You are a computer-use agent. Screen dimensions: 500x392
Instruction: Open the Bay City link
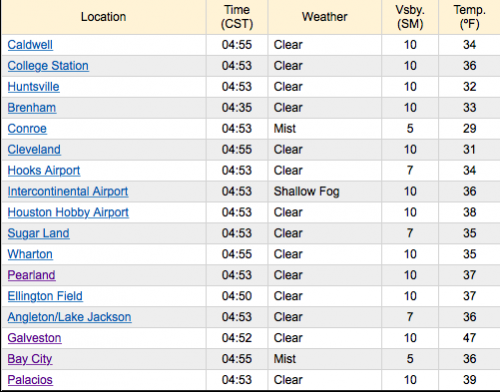coord(30,359)
